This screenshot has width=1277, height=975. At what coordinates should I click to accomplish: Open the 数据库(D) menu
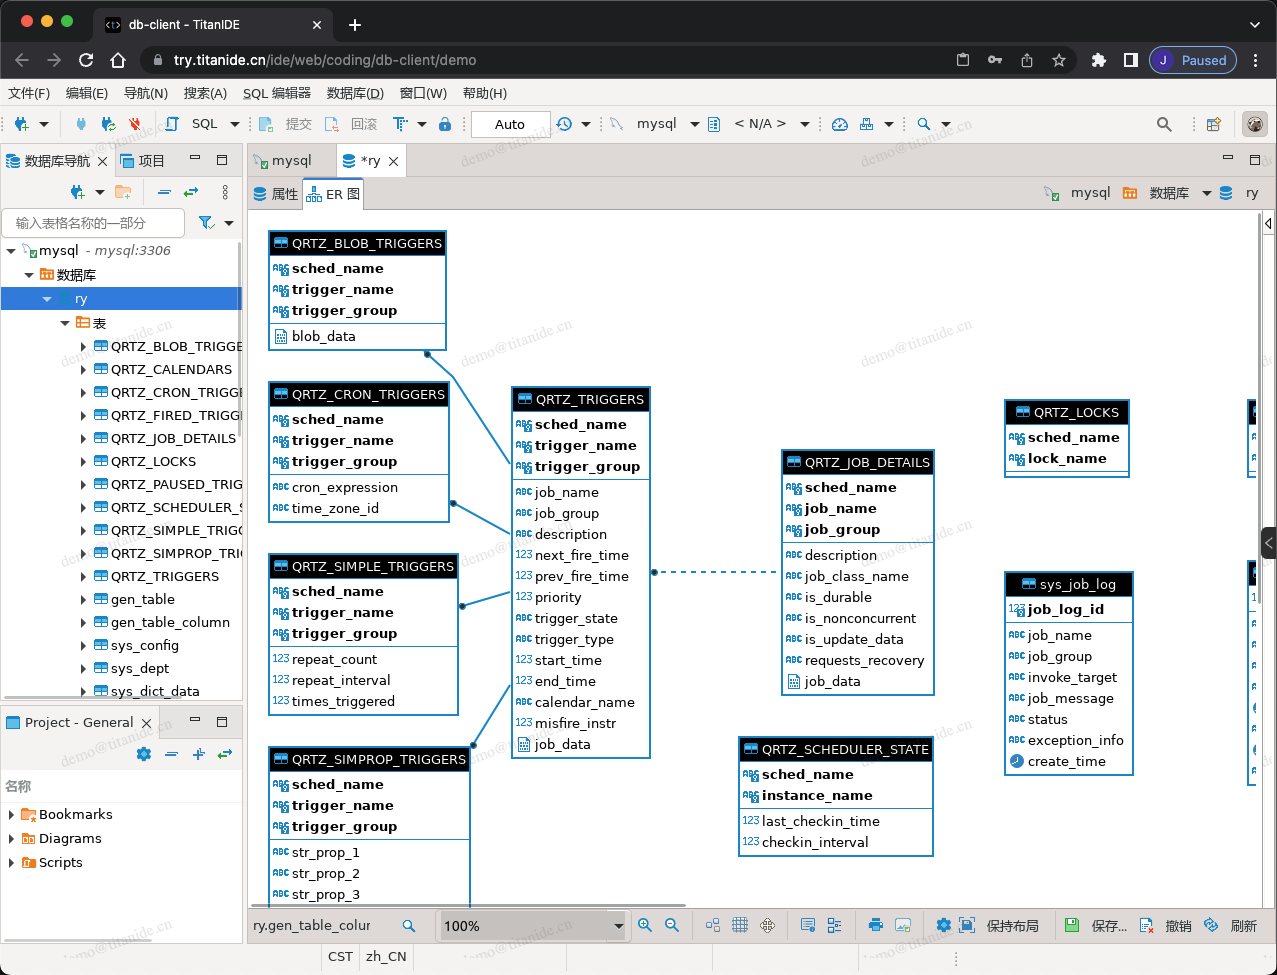[355, 93]
